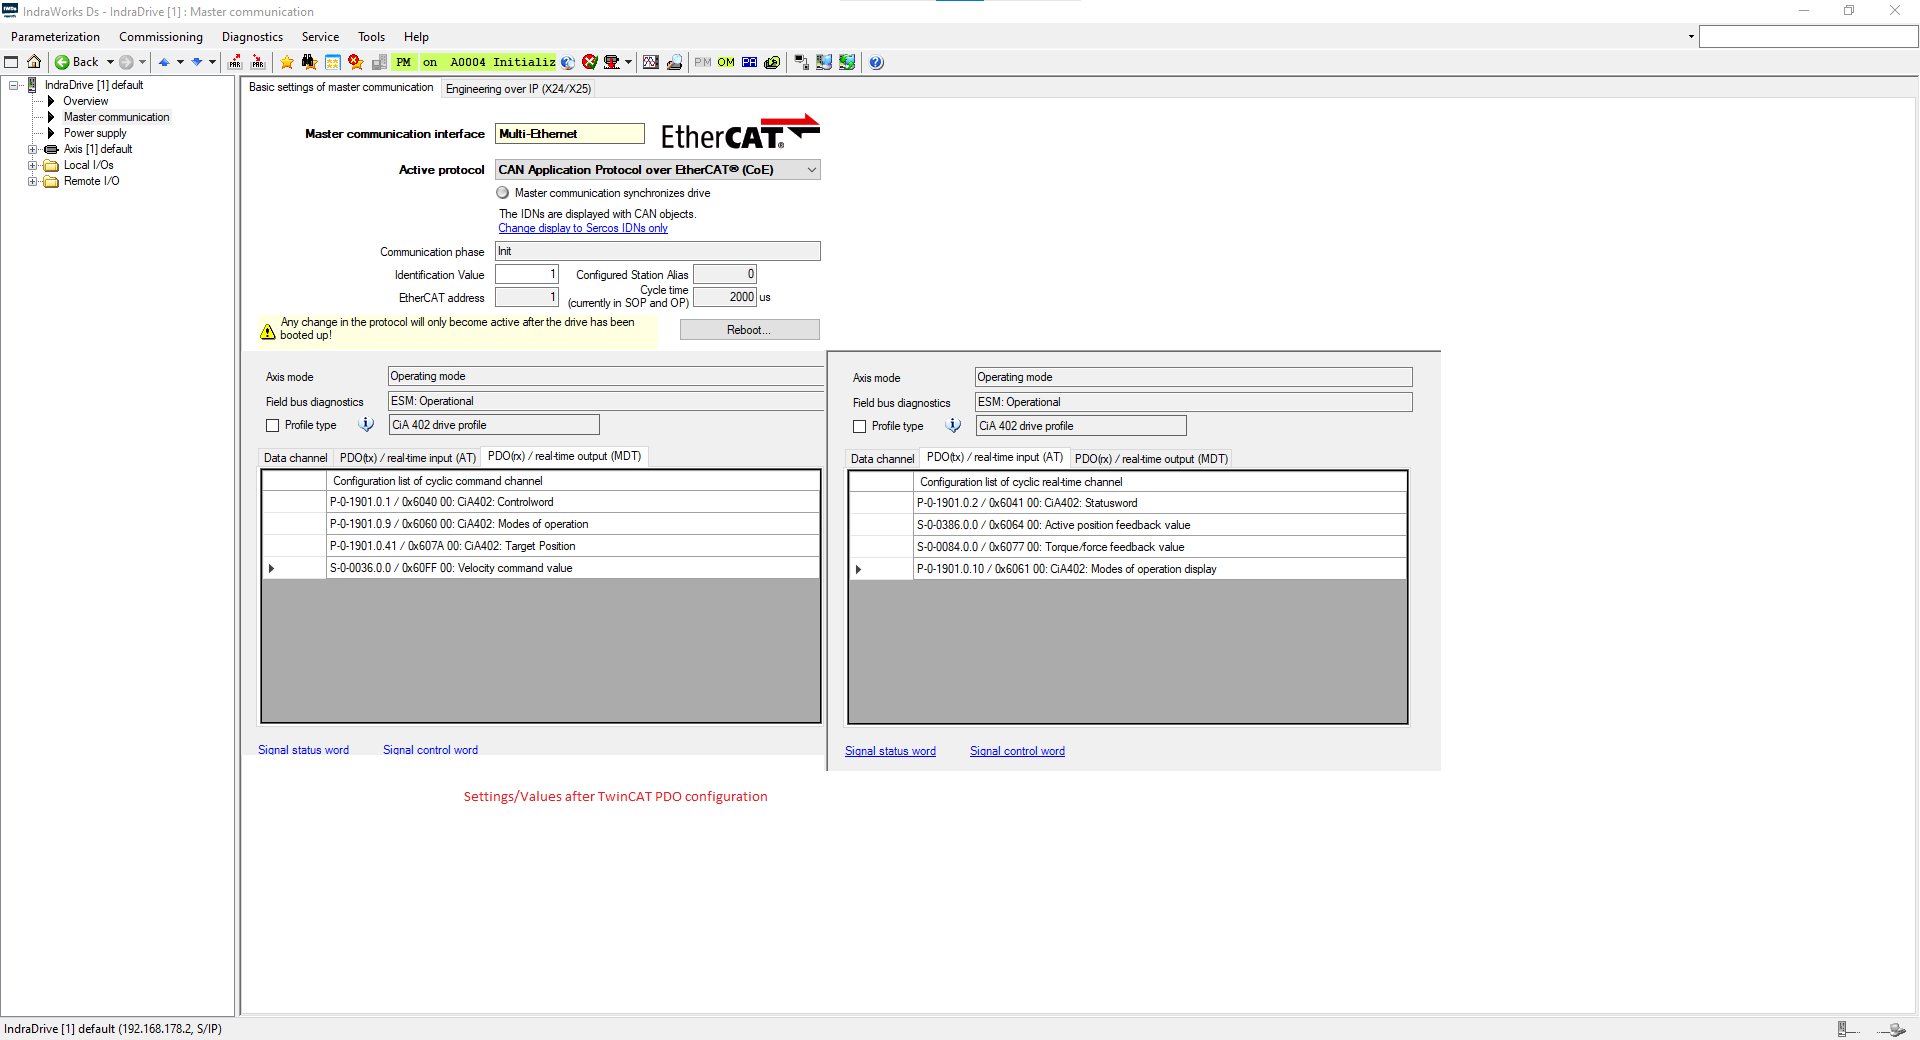This screenshot has width=1920, height=1040.
Task: Click the grey PM mode icon
Action: [x=703, y=62]
